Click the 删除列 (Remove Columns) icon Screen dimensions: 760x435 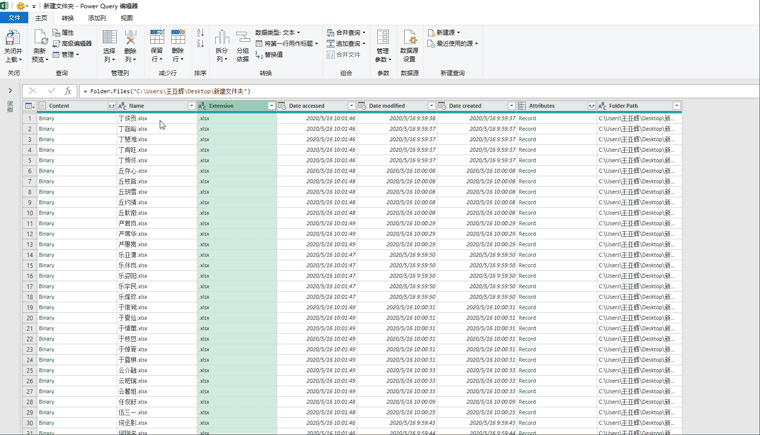pyautogui.click(x=130, y=37)
